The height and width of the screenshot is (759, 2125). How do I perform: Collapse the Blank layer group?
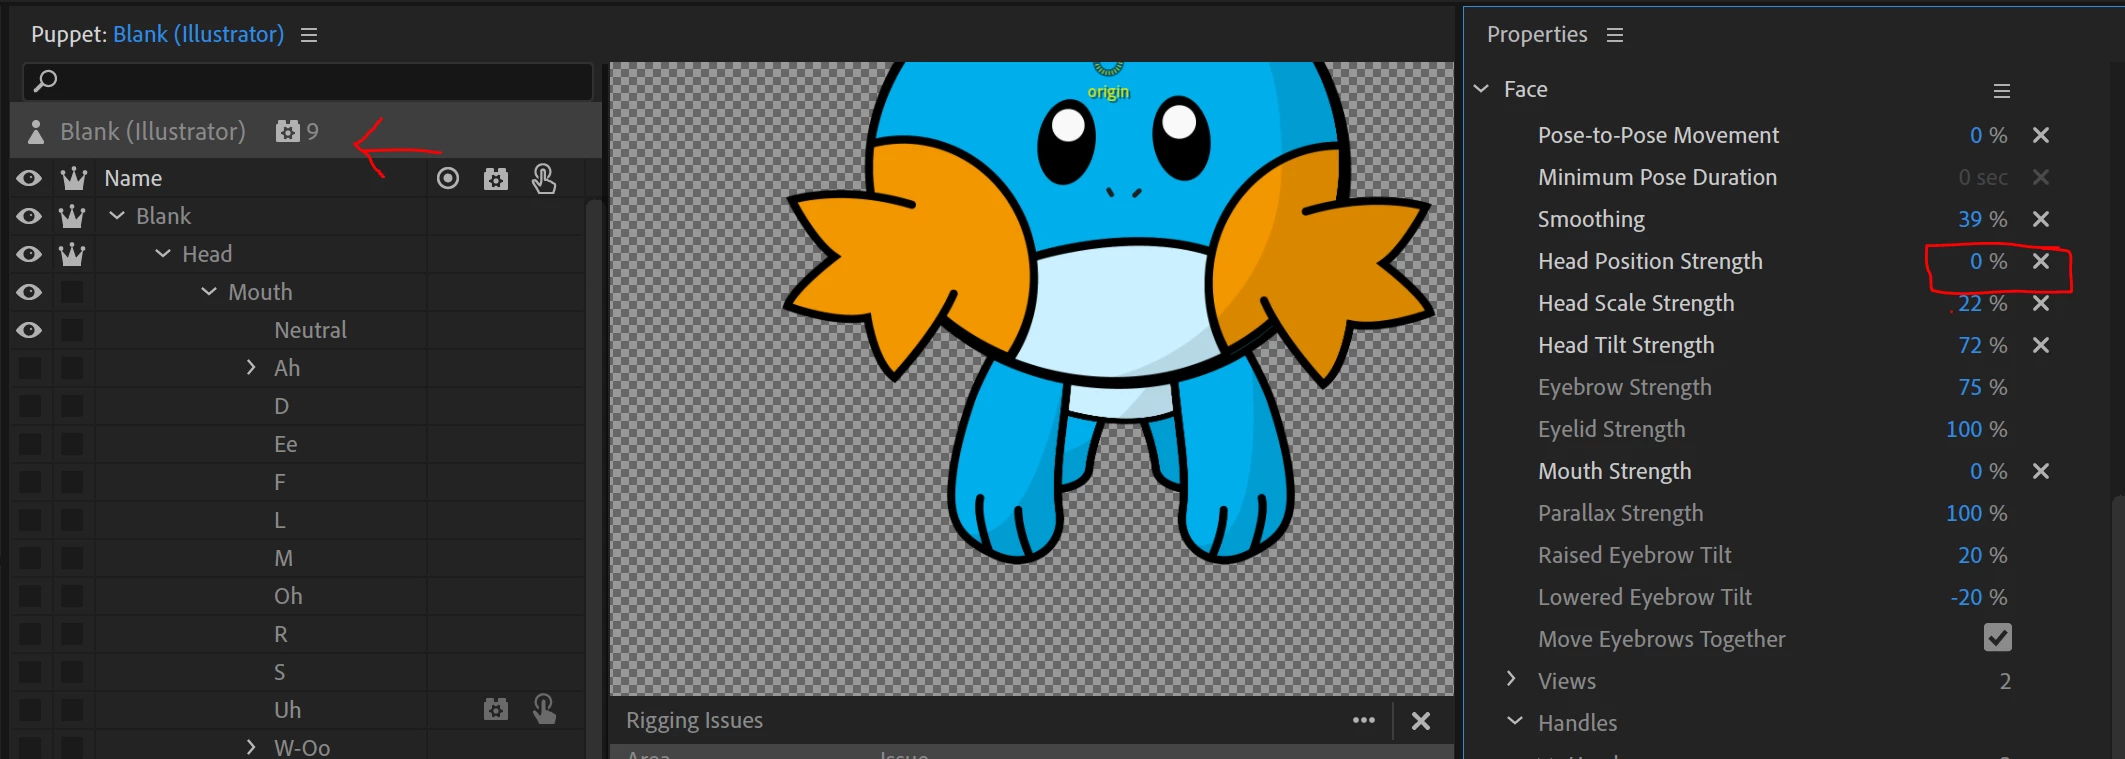click(x=117, y=216)
